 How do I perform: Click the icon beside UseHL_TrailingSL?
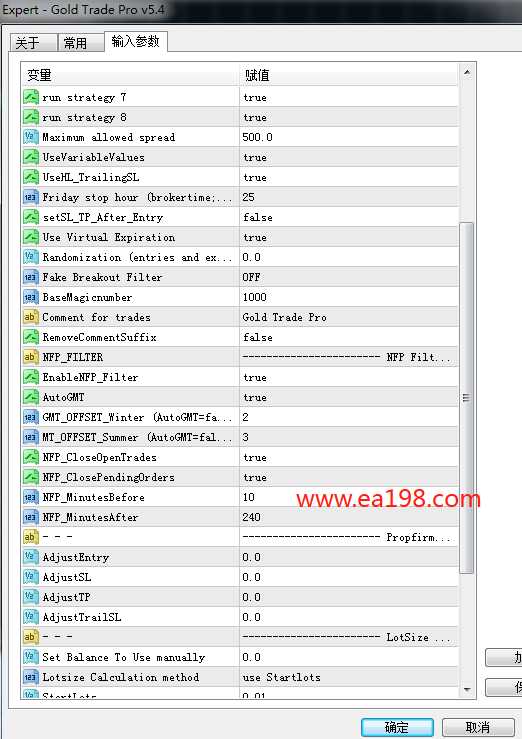31,177
